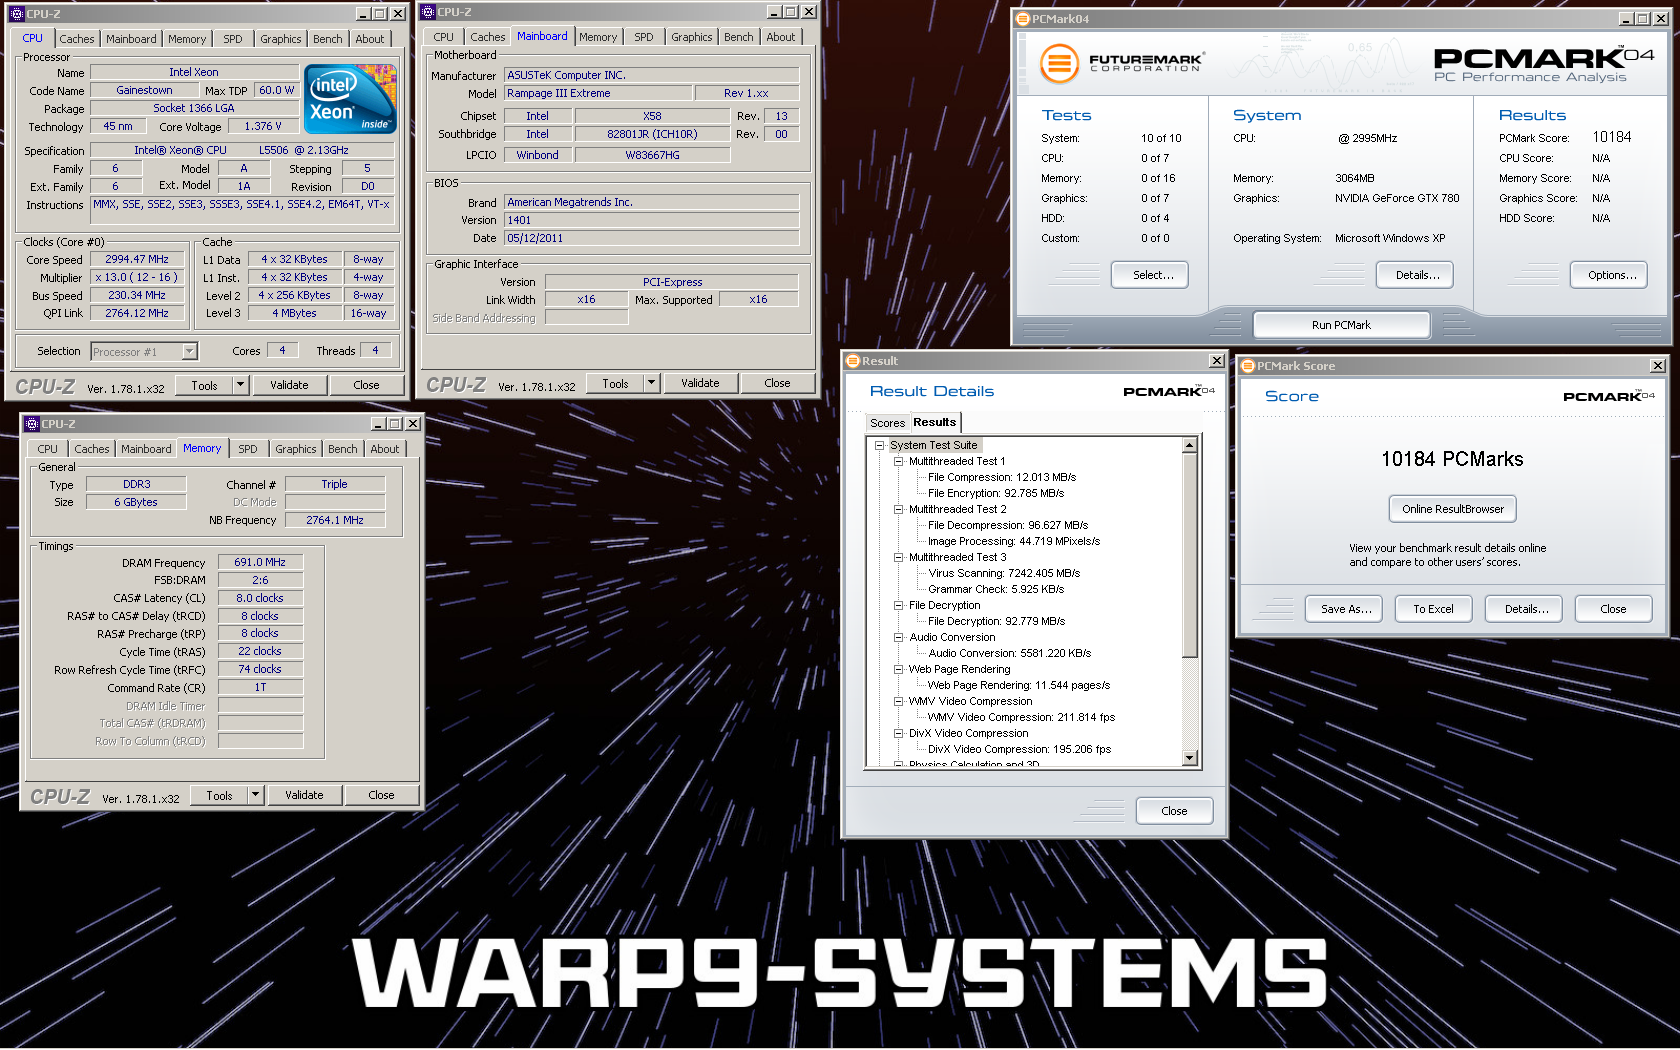1680x1050 pixels.
Task: Open Tools dropdown arrow in CPU window
Action: pos(240,385)
